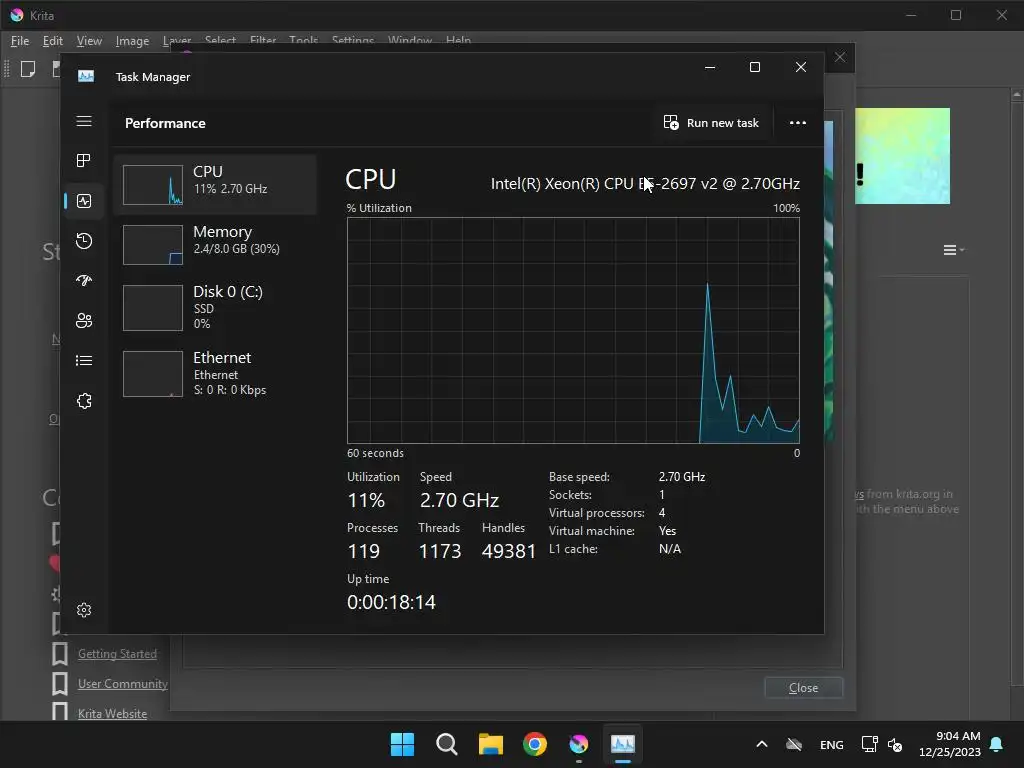Screen dimensions: 1024x768
Task: Open Krita Website link
Action: (112, 714)
